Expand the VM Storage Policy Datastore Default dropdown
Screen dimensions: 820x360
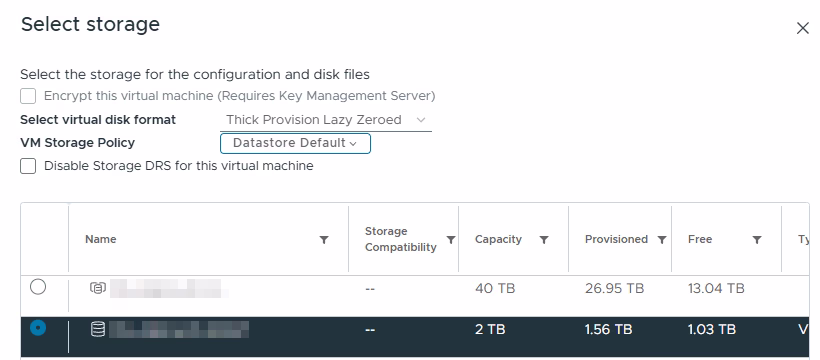(x=295, y=143)
